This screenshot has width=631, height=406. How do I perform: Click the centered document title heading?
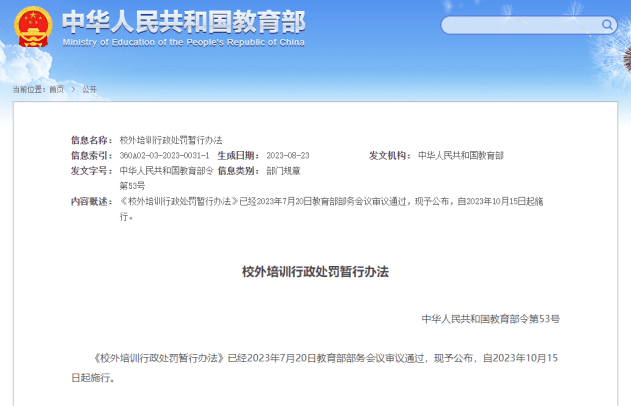pos(316,272)
